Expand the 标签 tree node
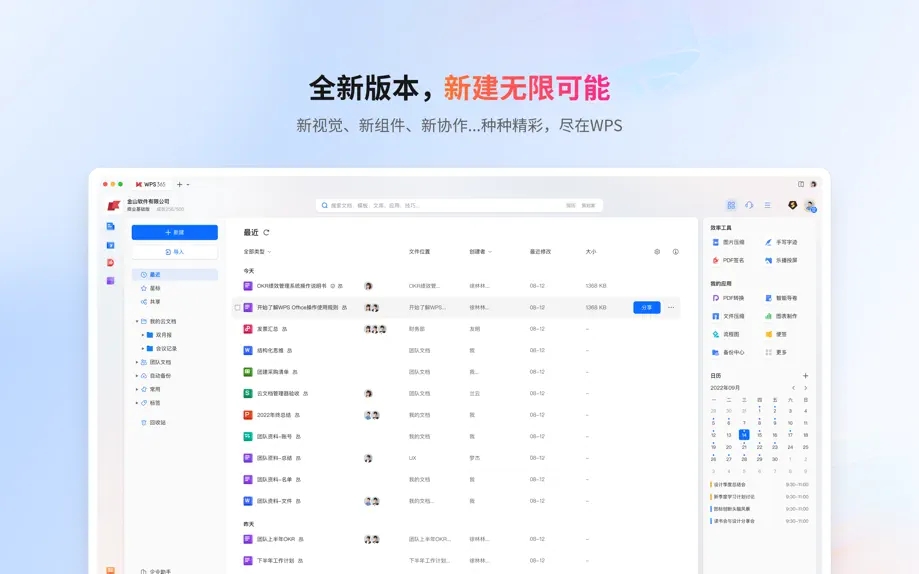 pos(137,403)
